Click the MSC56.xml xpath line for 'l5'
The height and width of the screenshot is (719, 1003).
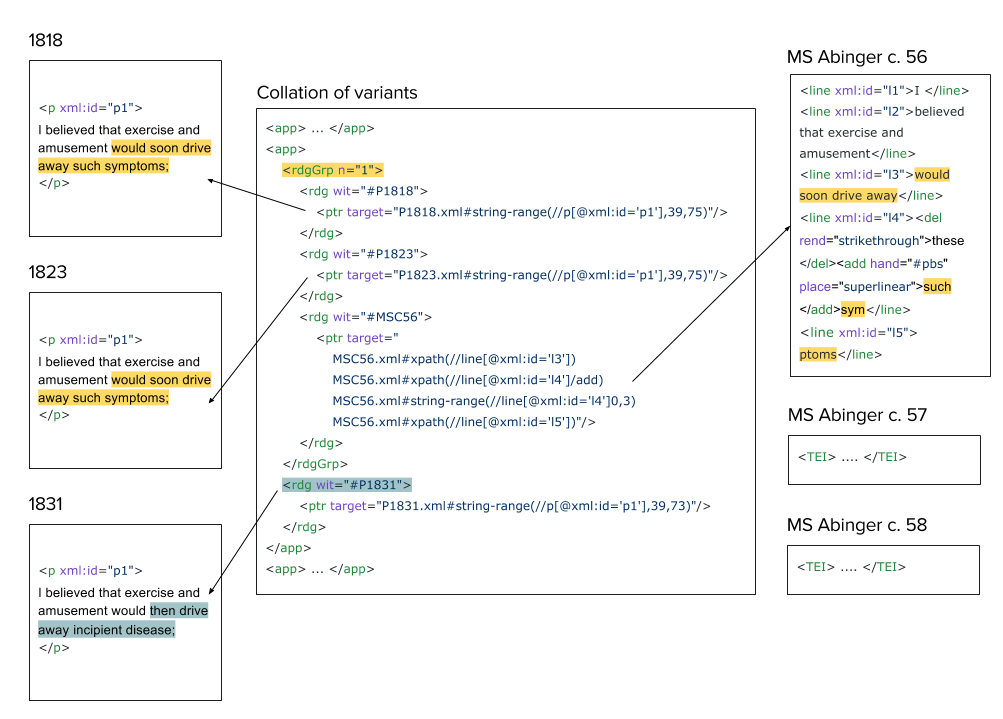tap(464, 422)
